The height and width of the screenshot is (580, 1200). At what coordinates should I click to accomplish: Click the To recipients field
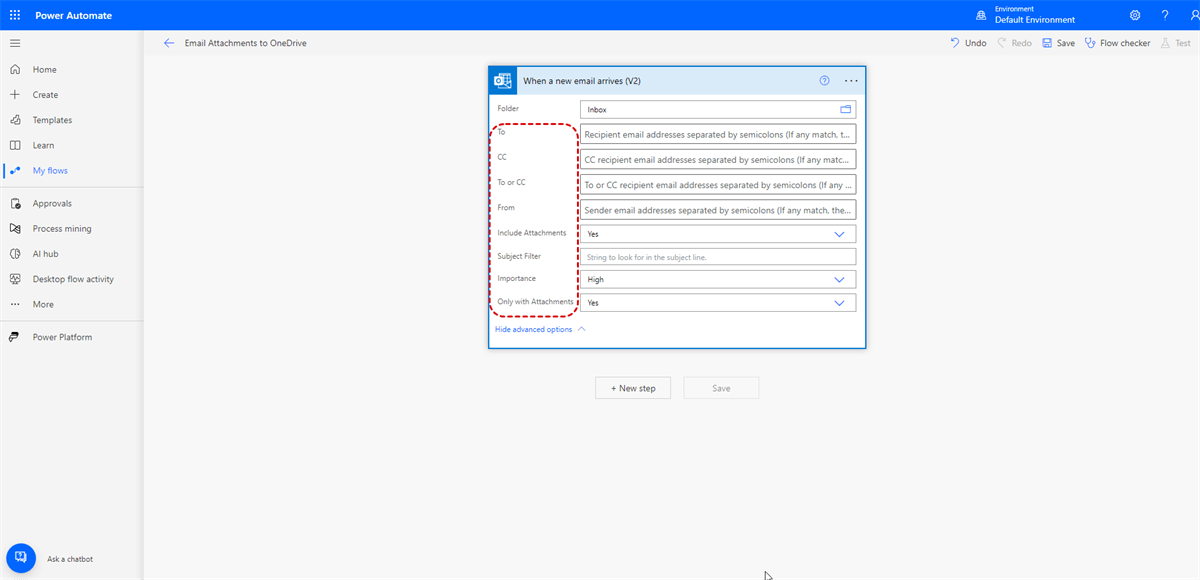pyautogui.click(x=718, y=134)
